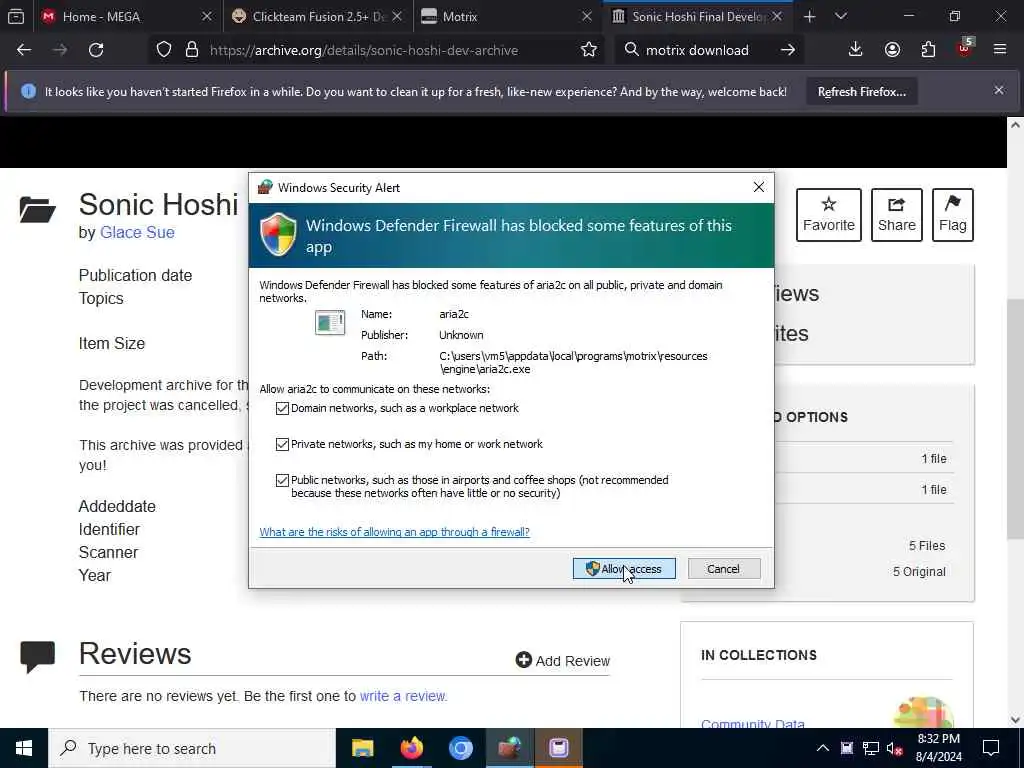The height and width of the screenshot is (768, 1024).
Task: Close the Home - MEGA tab
Action: point(207,16)
